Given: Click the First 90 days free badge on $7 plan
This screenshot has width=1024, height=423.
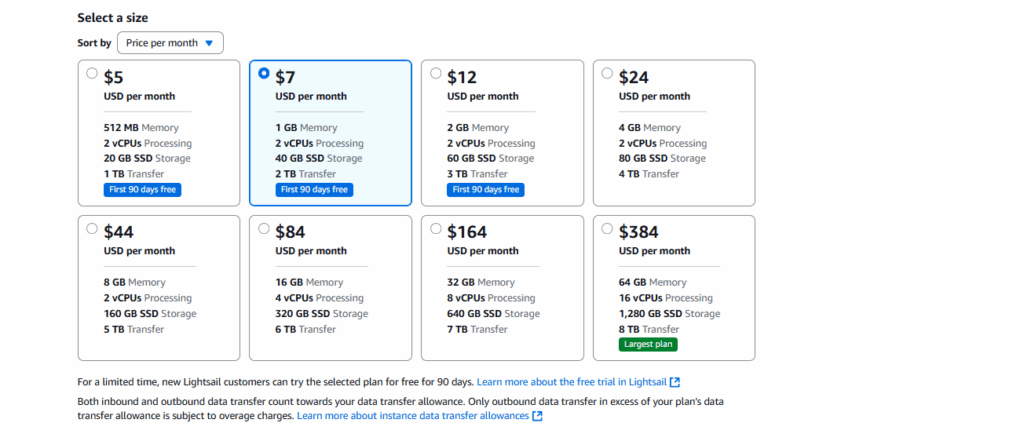Looking at the screenshot, I should pos(314,189).
